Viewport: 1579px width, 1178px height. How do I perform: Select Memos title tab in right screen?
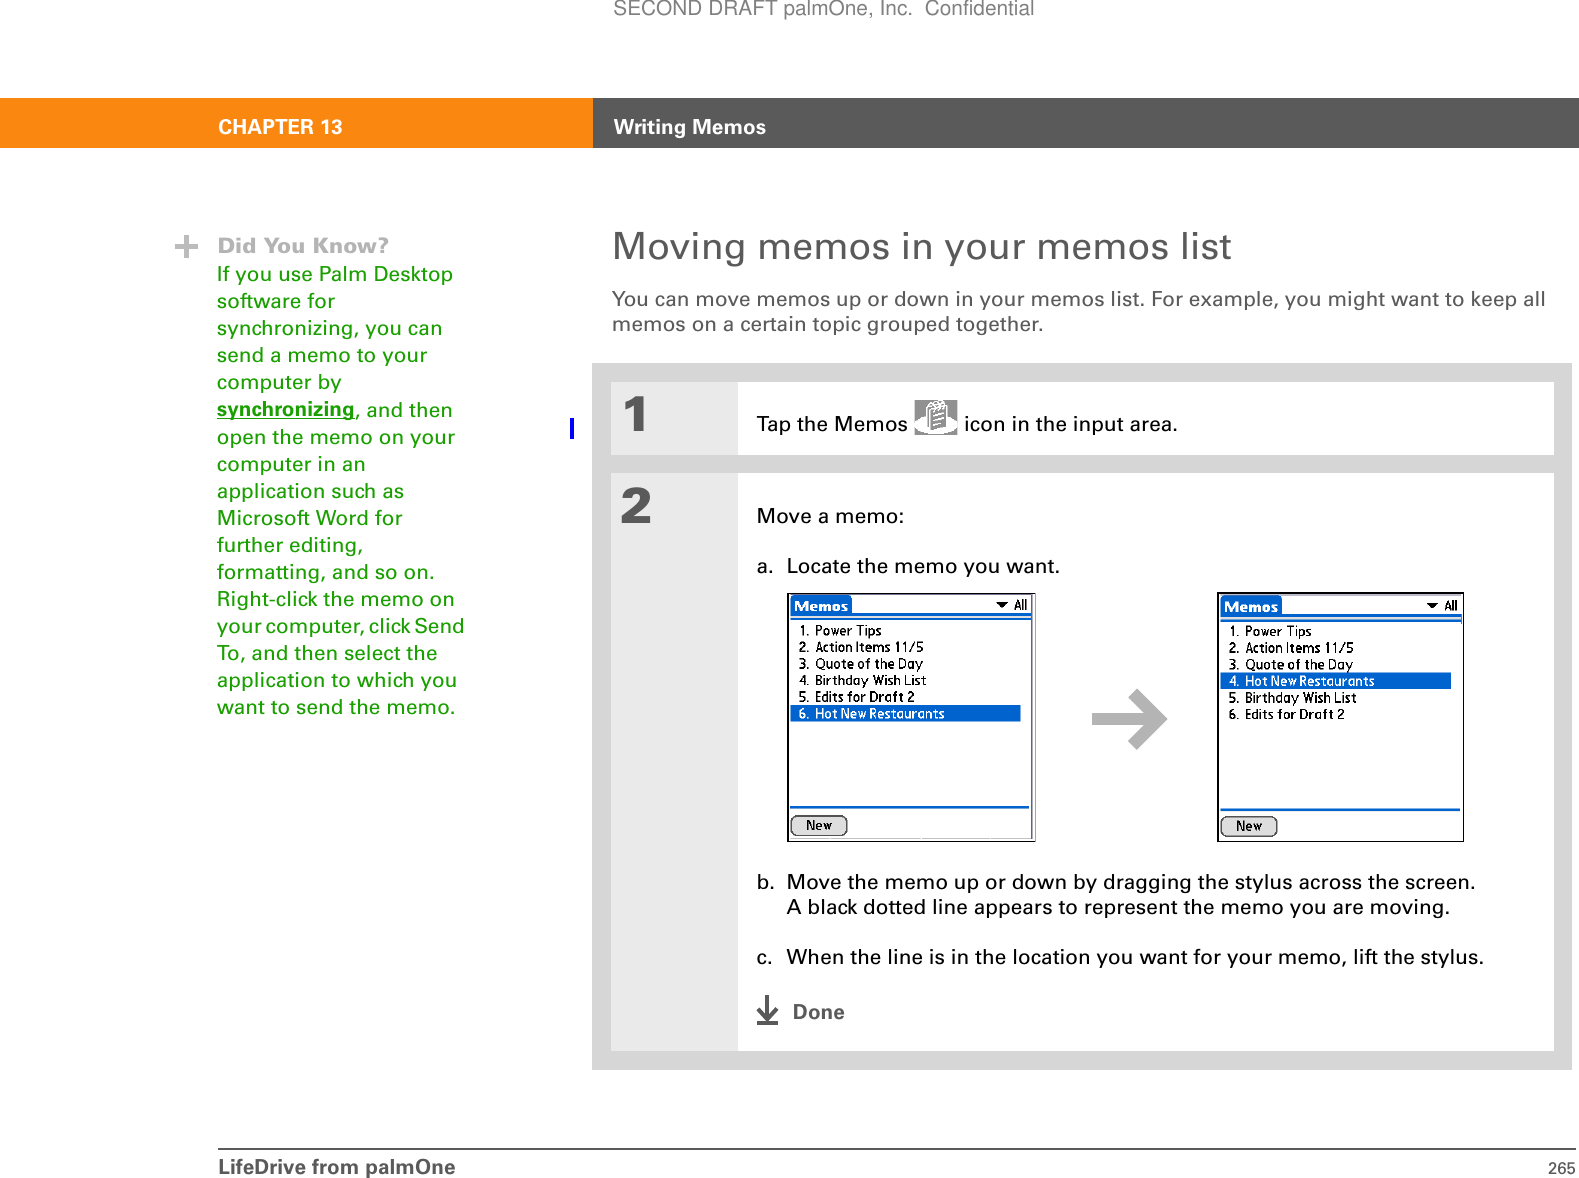[x=1251, y=607]
